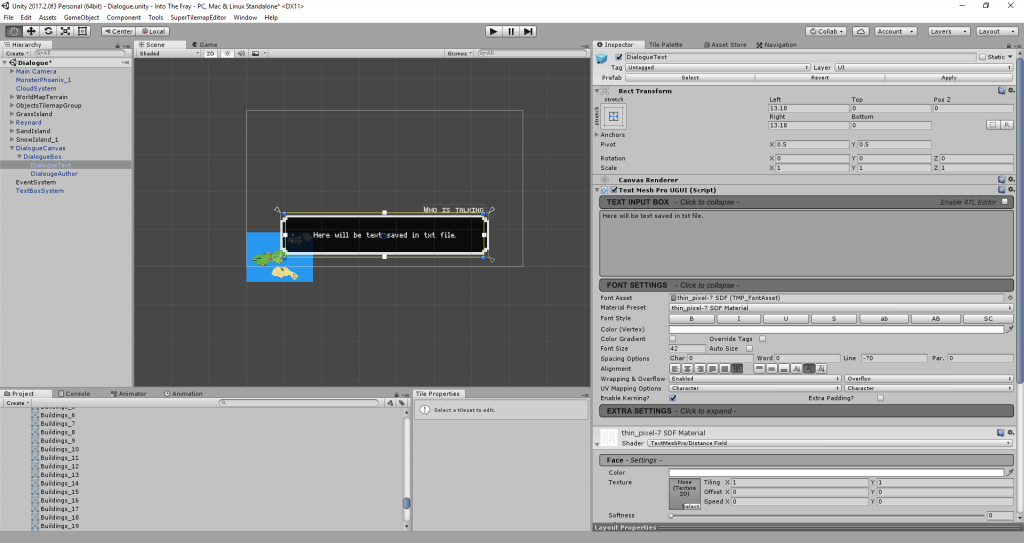Select the Hand tool in the toolbar
This screenshot has height=543, width=1024.
coord(13,31)
